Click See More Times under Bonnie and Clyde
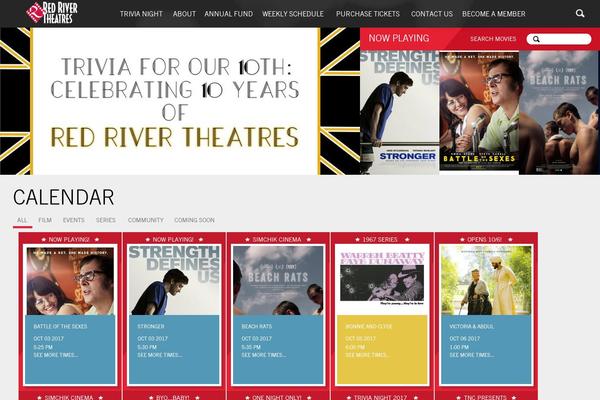Image resolution: width=600 pixels, height=400 pixels. point(367,355)
